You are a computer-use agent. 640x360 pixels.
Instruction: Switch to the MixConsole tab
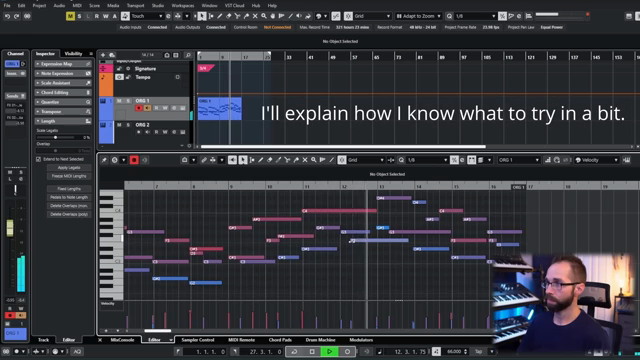pyautogui.click(x=122, y=340)
